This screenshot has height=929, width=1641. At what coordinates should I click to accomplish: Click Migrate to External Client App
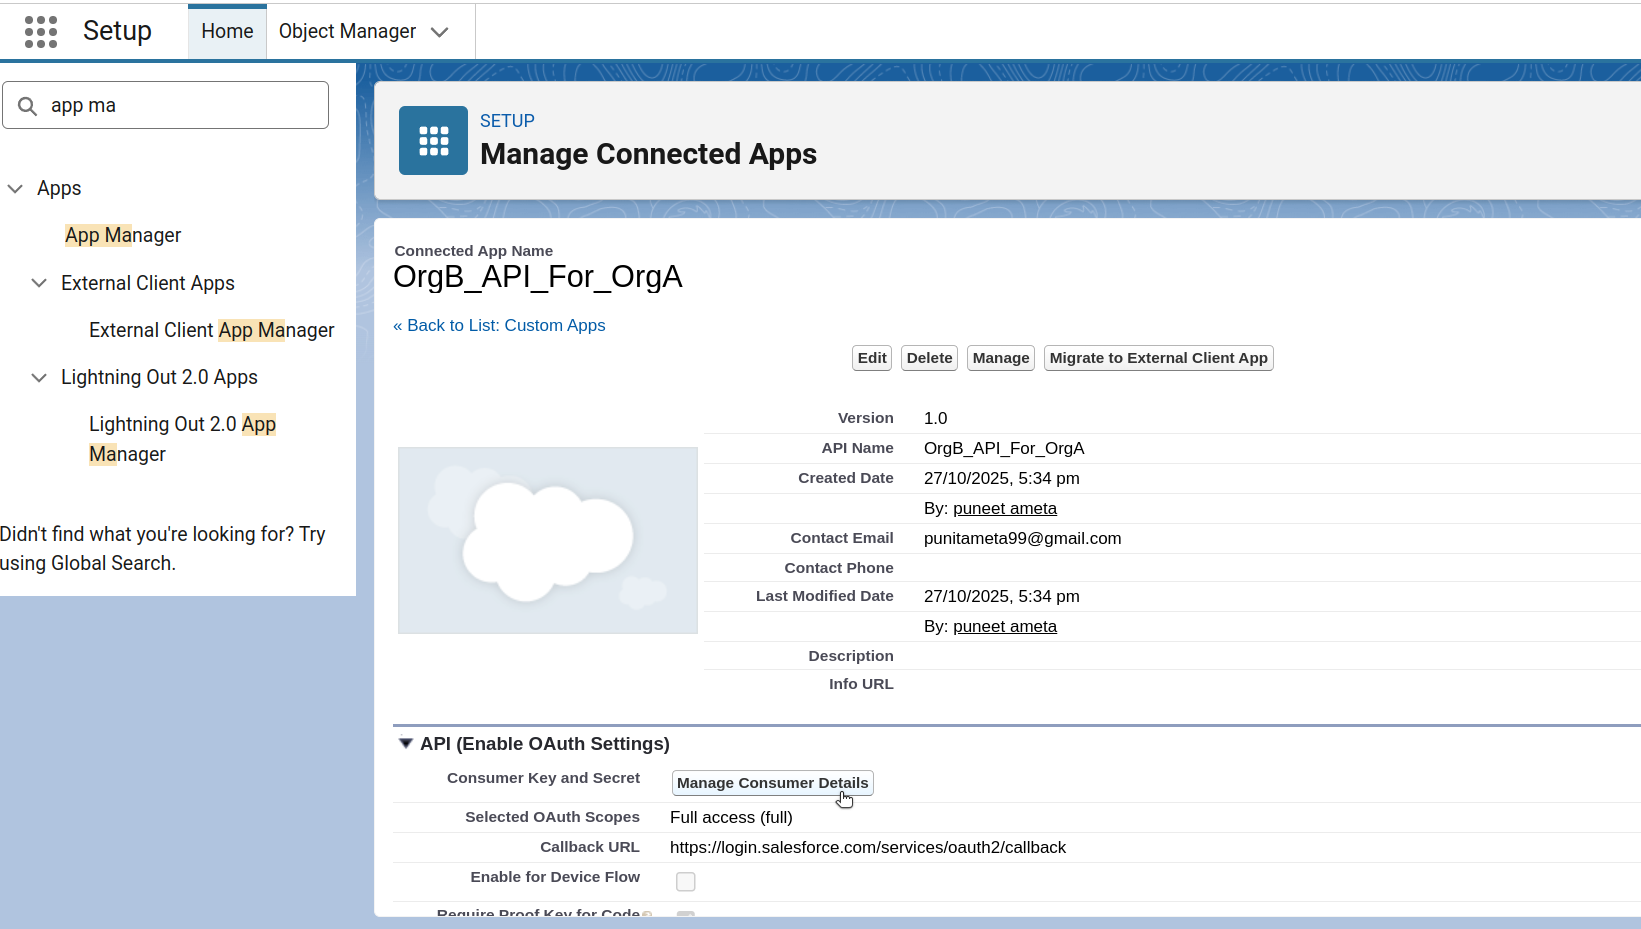[x=1157, y=357]
